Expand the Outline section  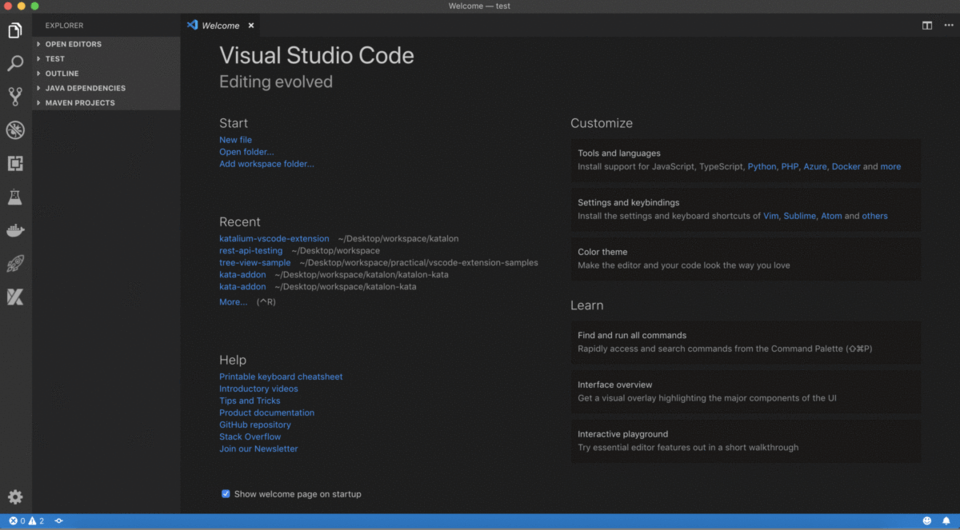[x=107, y=73]
